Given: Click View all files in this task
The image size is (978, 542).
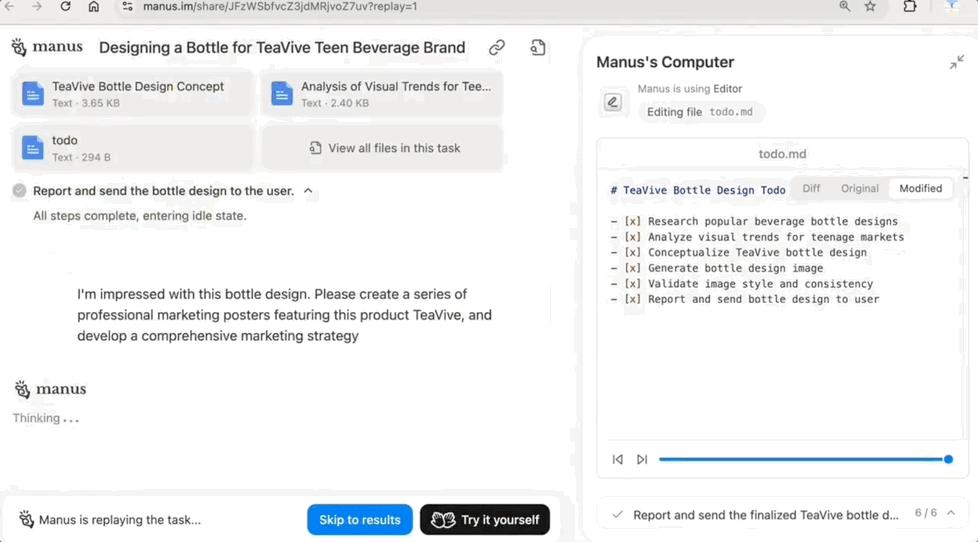Looking at the screenshot, I should [x=382, y=148].
